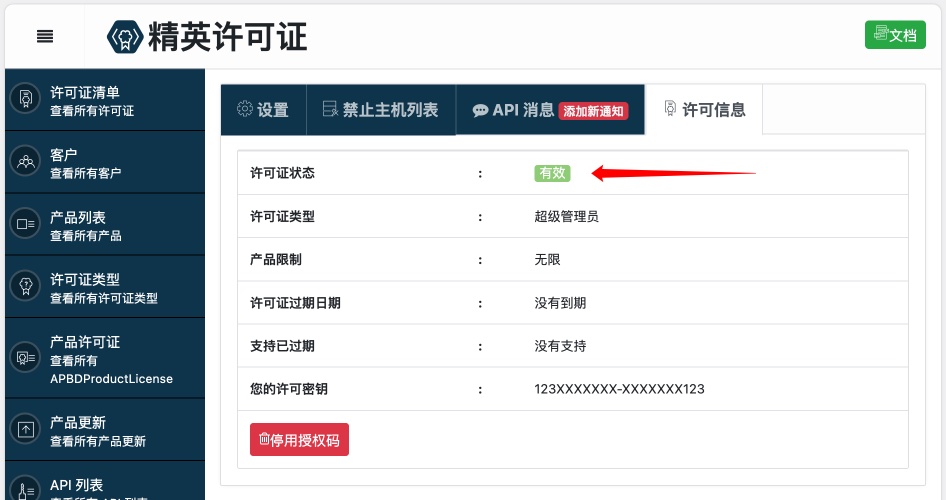Click the 支持已过期 row label
This screenshot has width=946, height=500.
click(282, 346)
